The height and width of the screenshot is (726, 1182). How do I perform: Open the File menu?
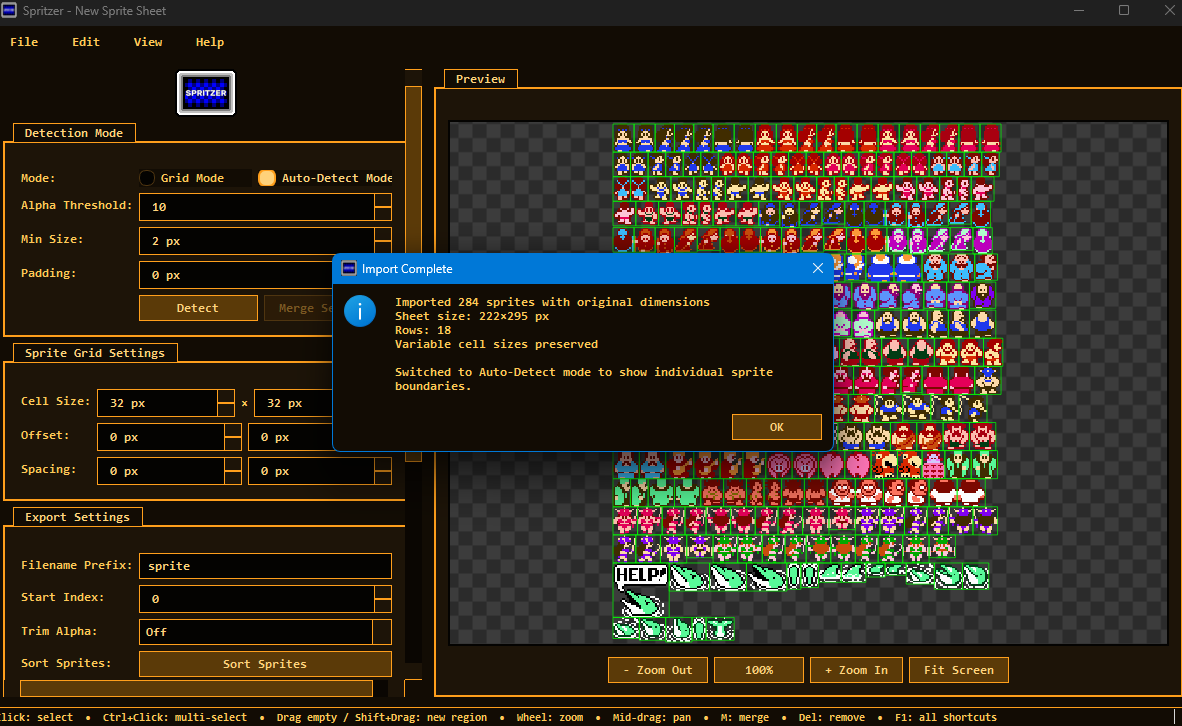24,42
